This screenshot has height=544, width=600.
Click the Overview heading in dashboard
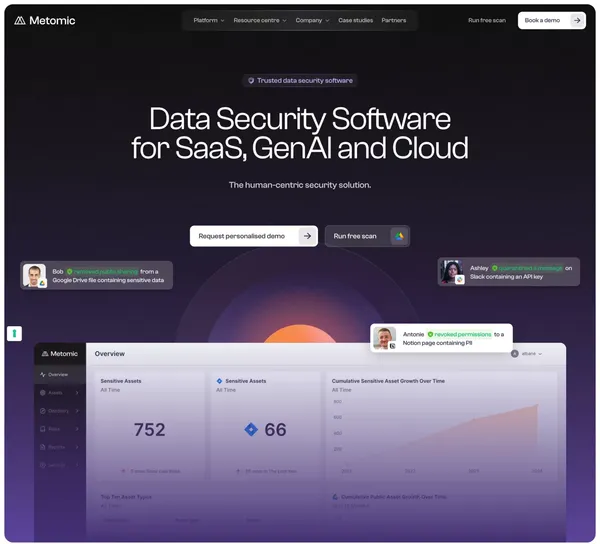pos(110,354)
